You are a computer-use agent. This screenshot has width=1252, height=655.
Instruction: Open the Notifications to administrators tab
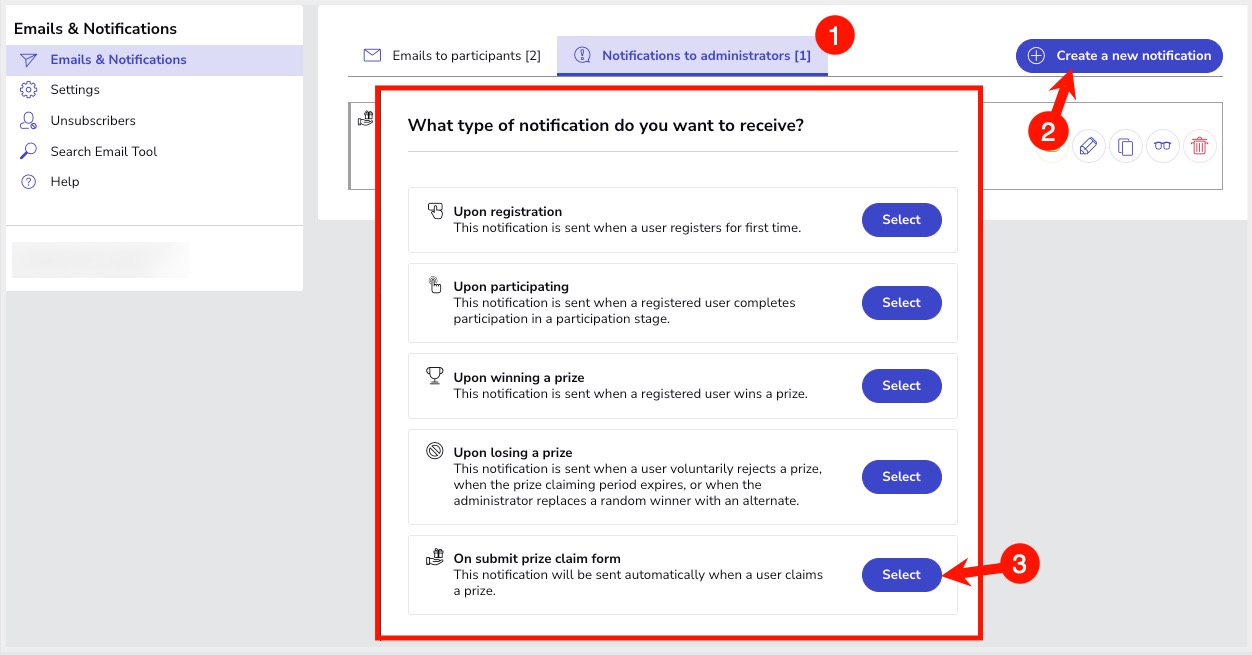coord(705,56)
